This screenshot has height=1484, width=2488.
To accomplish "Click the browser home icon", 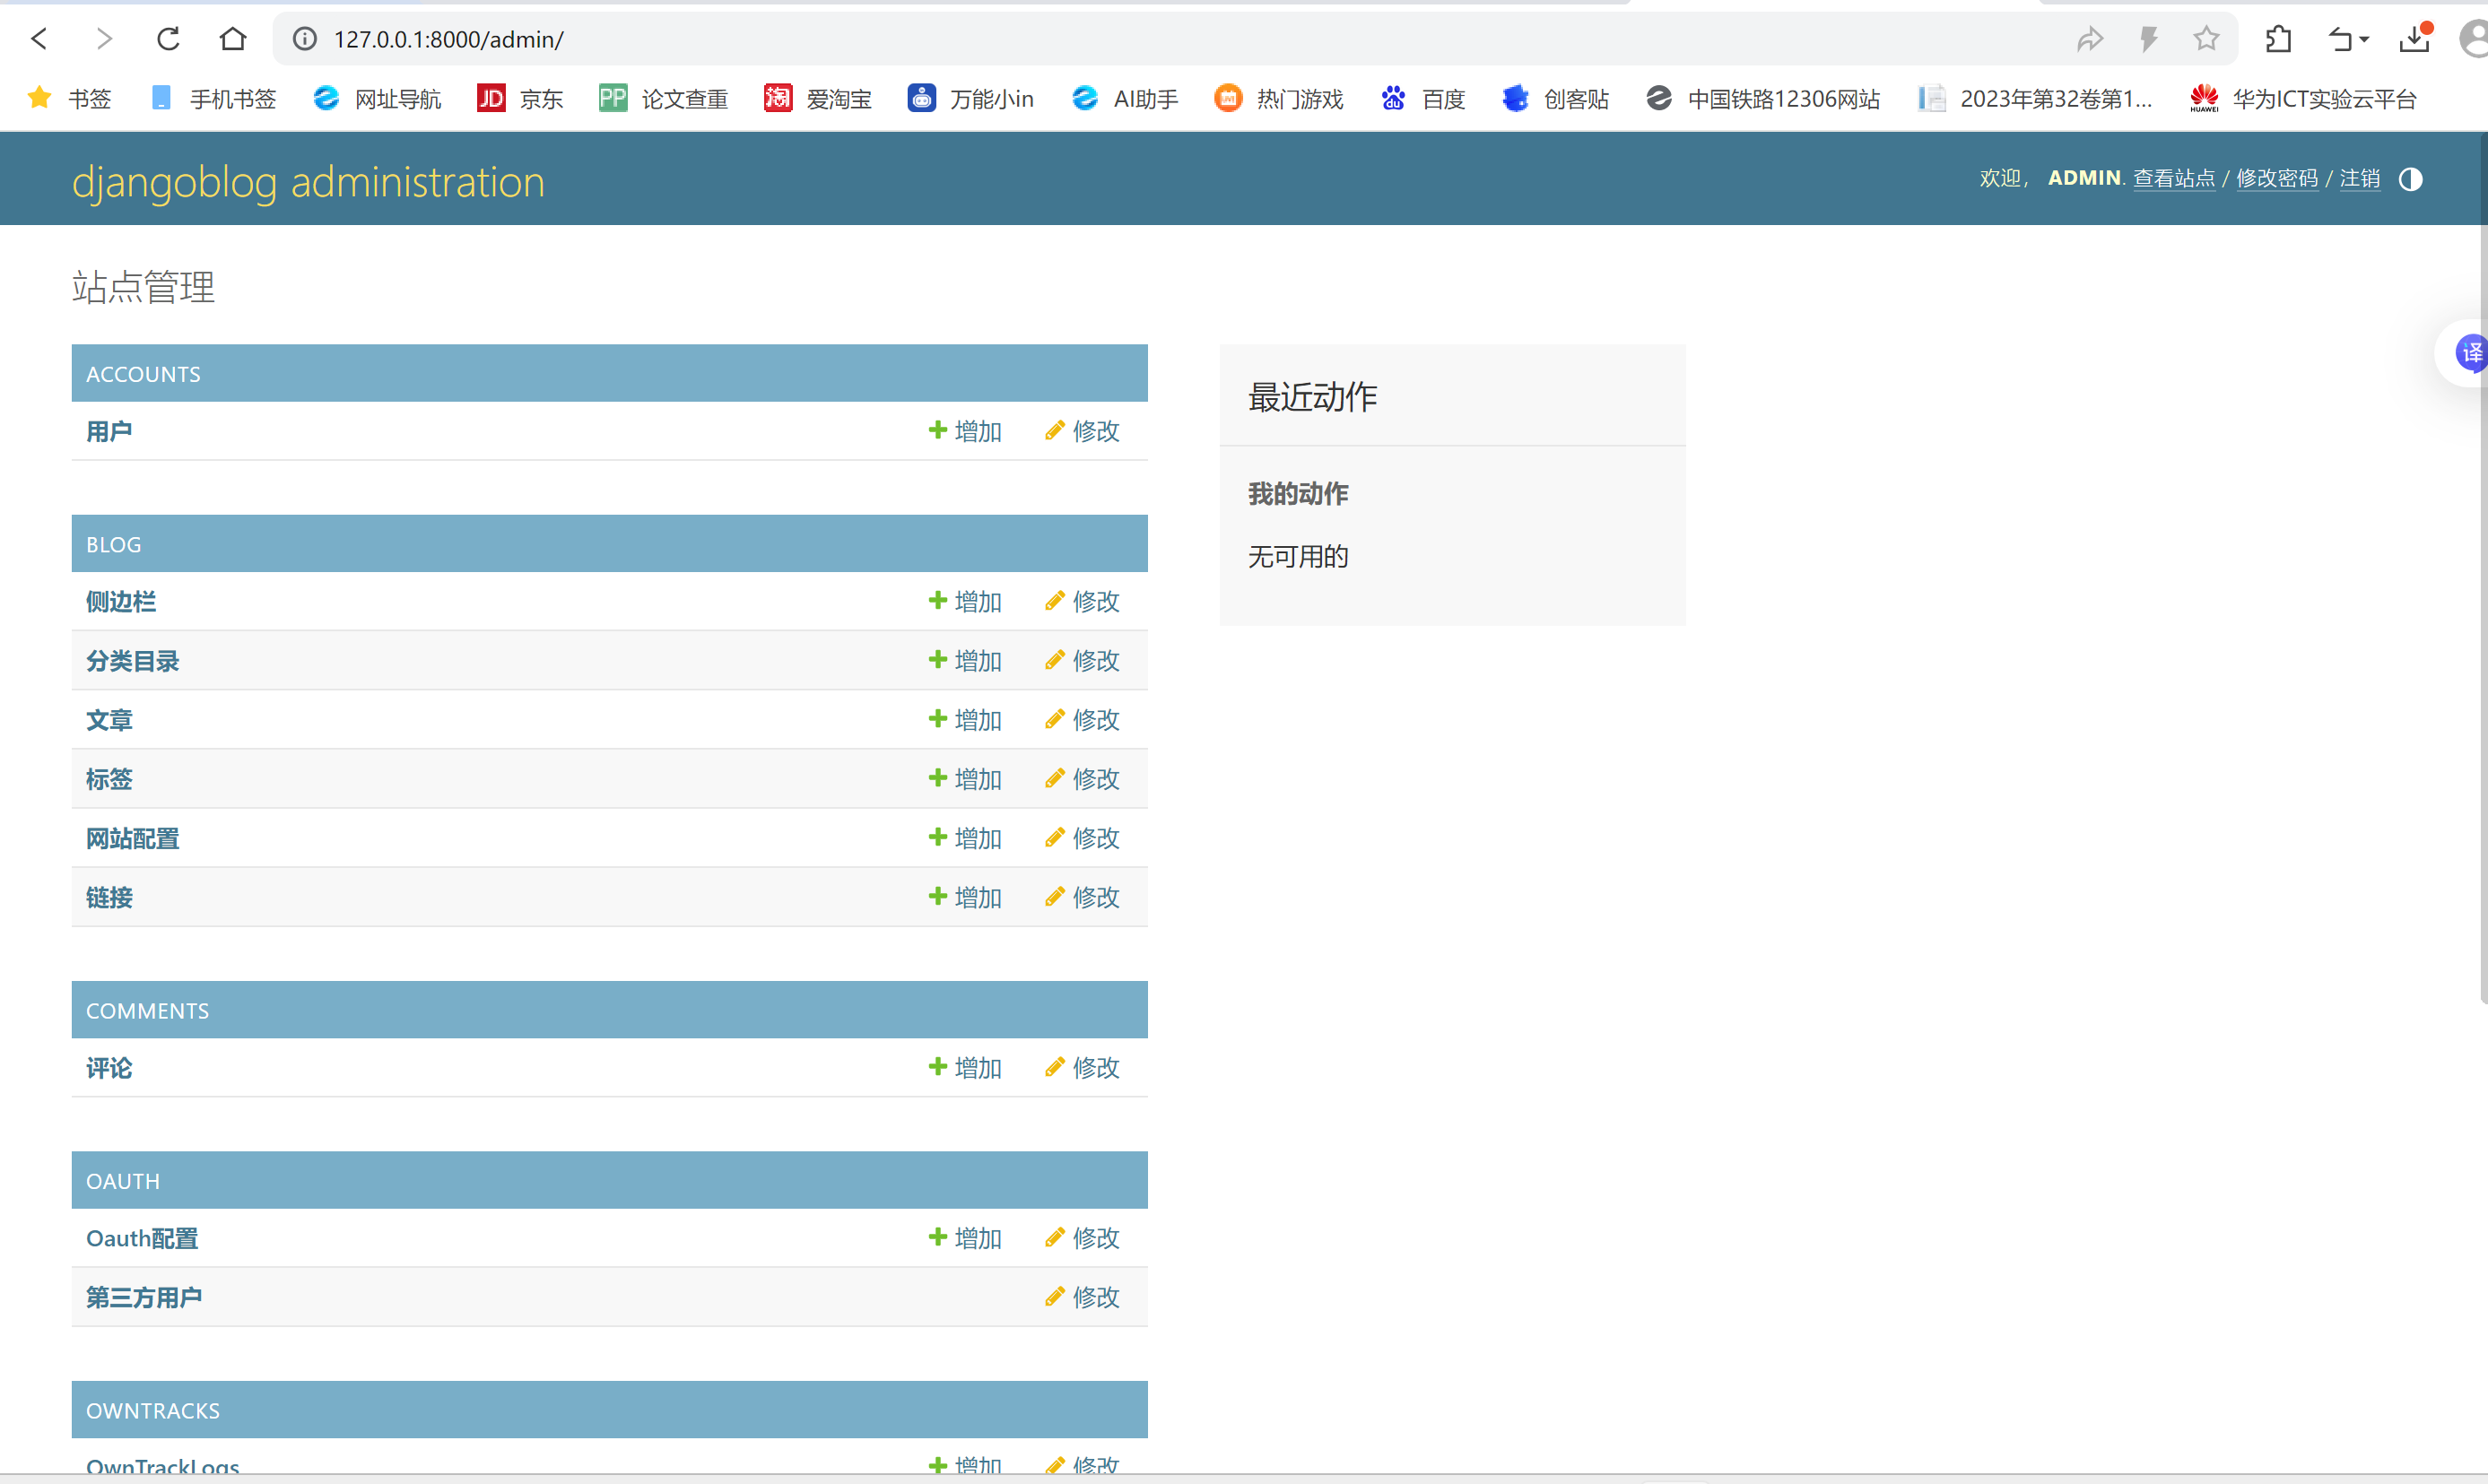I will point(233,39).
